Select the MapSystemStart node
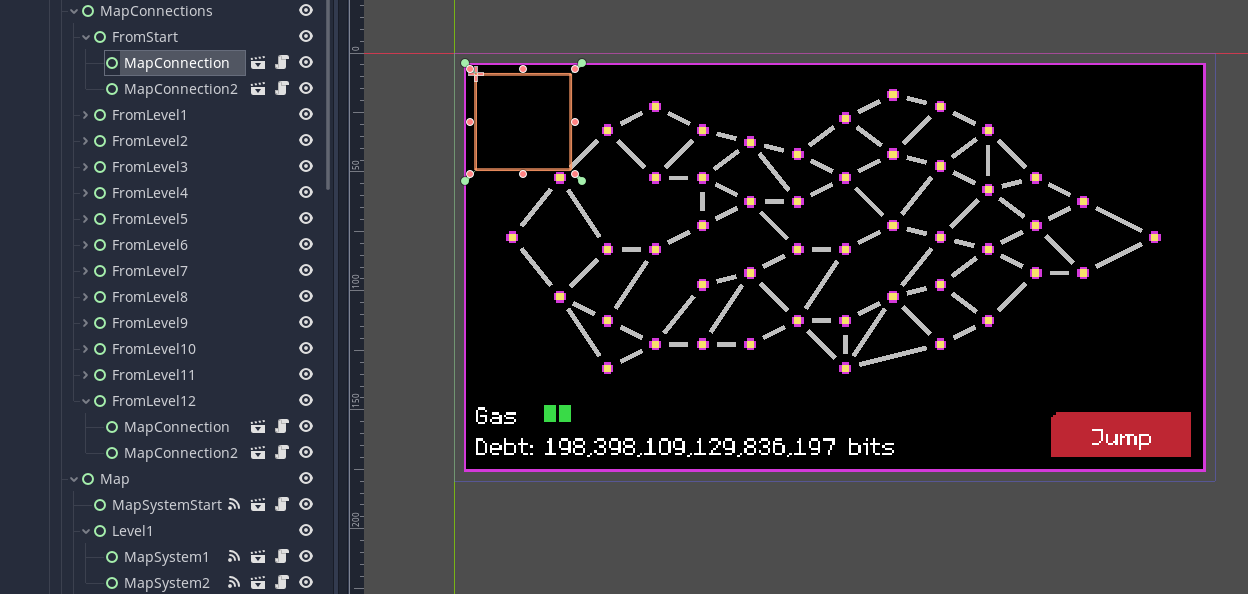Viewport: 1248px width, 594px height. point(167,505)
